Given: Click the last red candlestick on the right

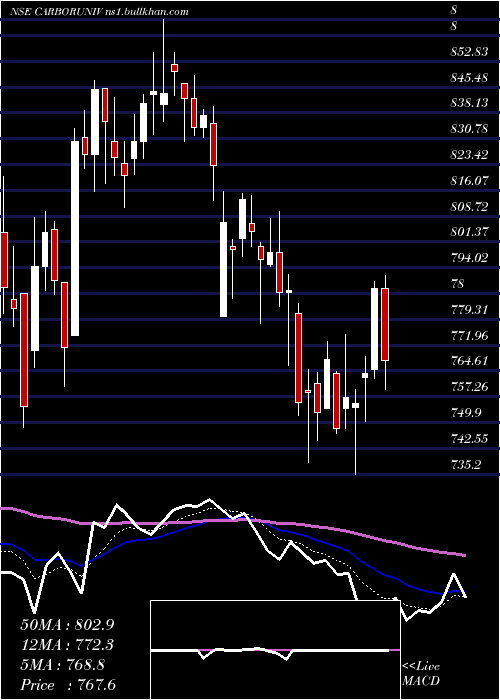Looking at the screenshot, I should [385, 324].
